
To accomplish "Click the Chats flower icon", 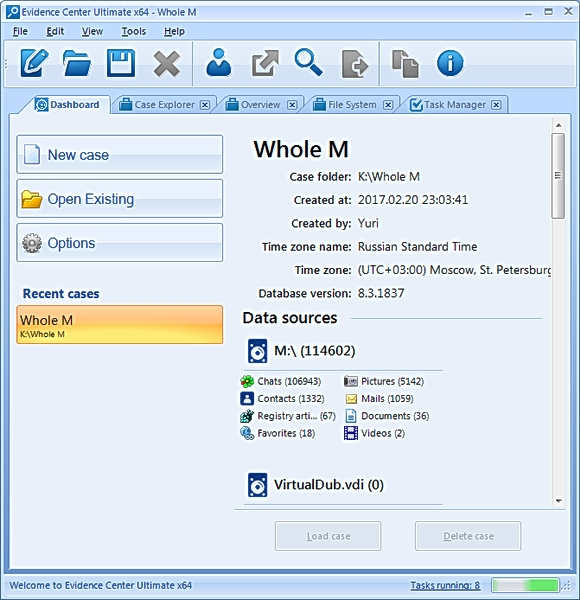I will pos(247,381).
